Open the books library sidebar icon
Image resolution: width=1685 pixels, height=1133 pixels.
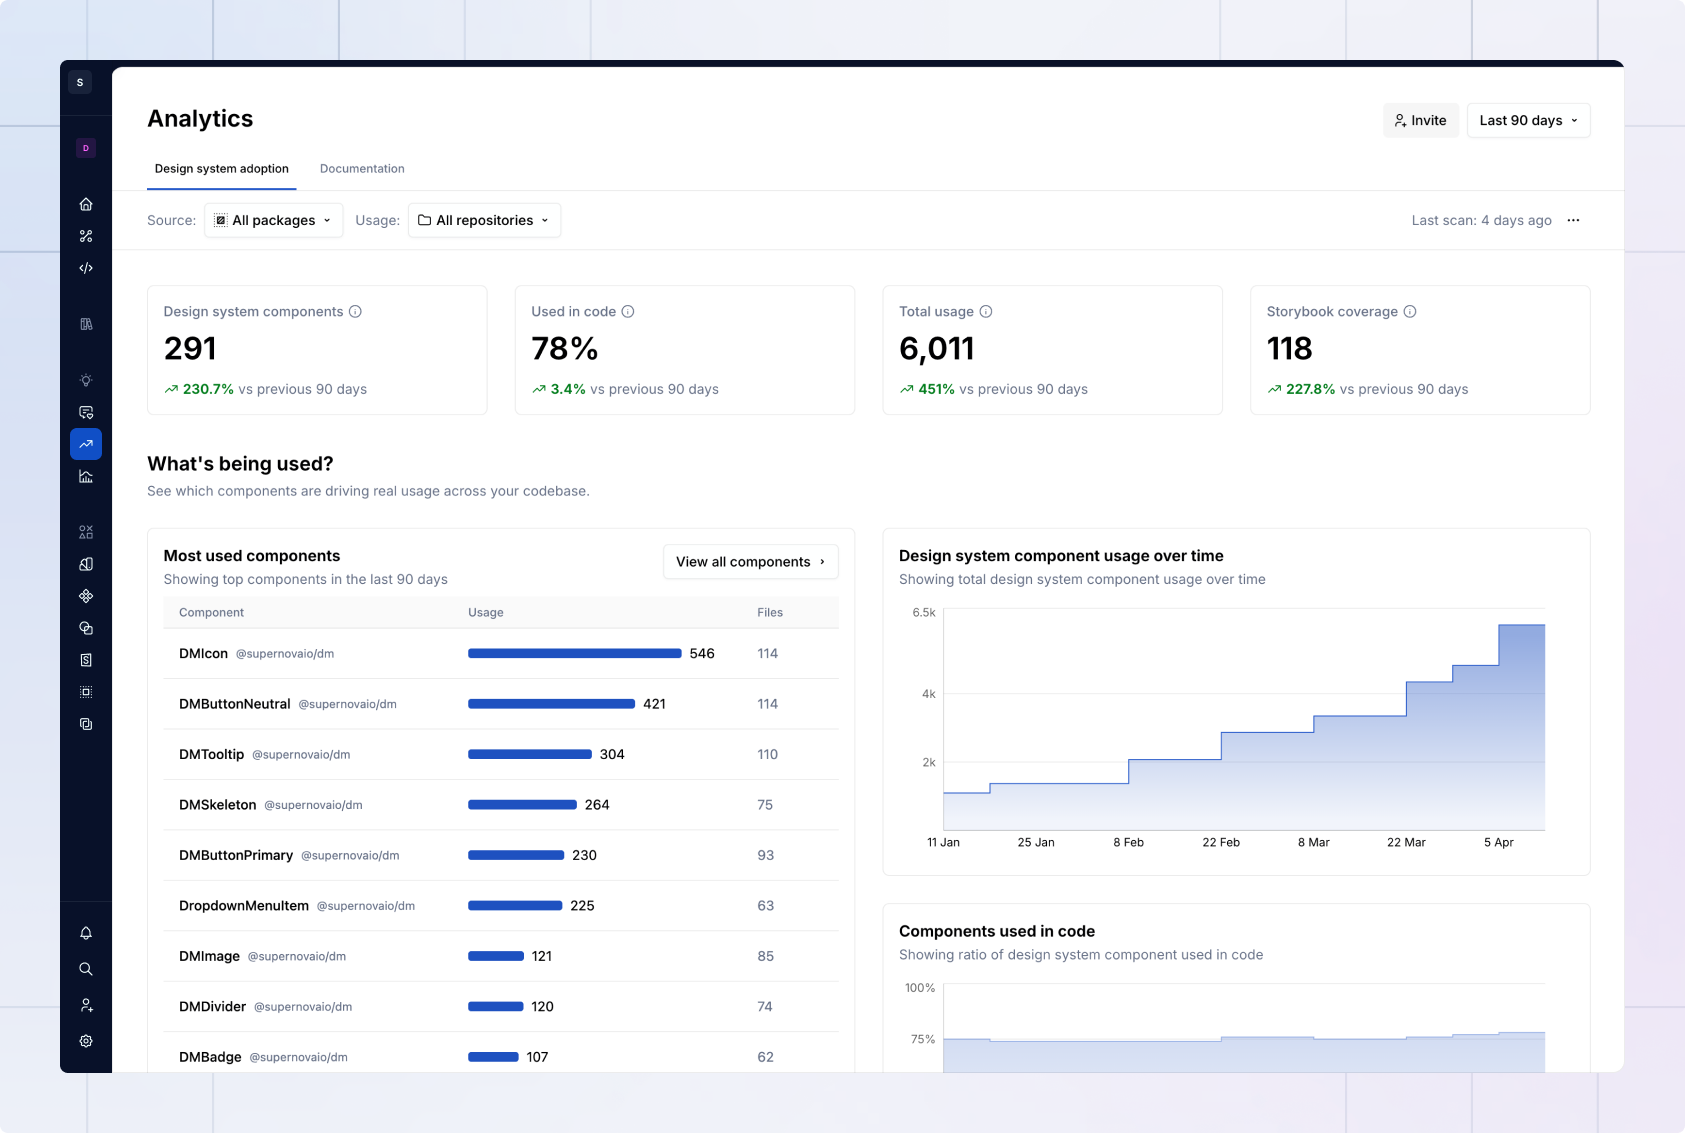point(86,324)
